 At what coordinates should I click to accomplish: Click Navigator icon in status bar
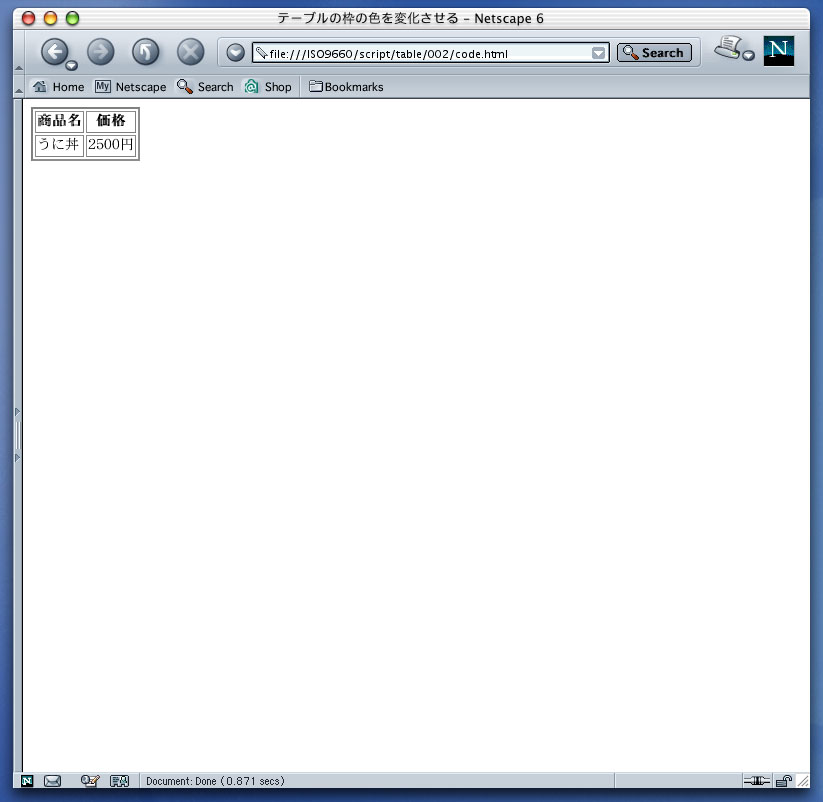tap(28, 781)
